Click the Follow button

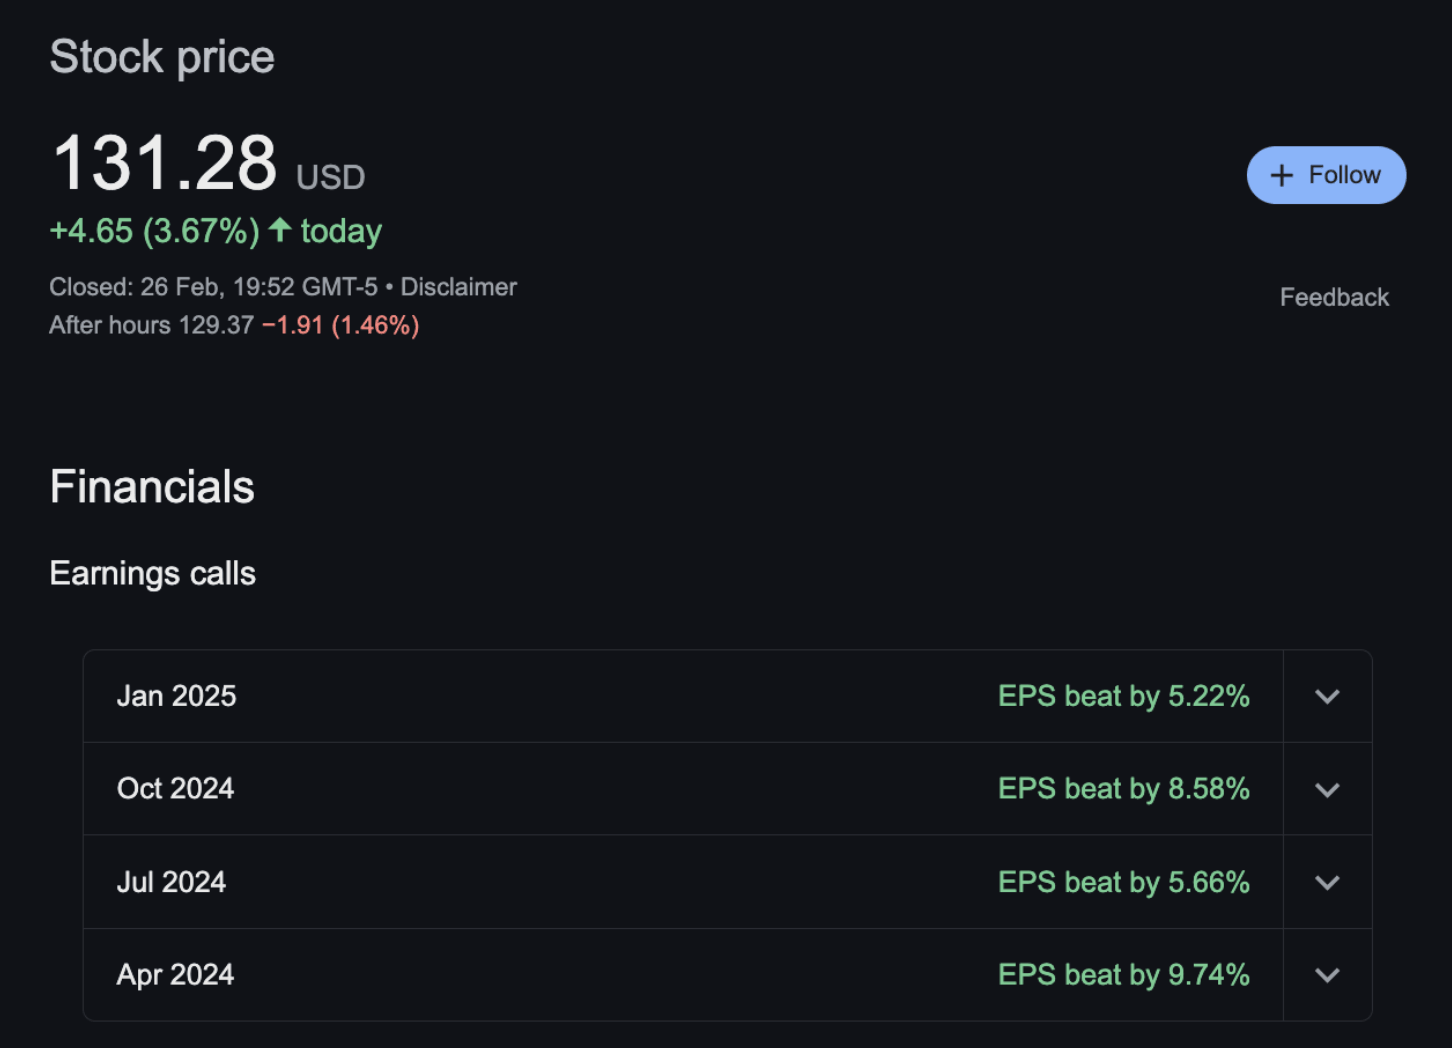[1326, 175]
